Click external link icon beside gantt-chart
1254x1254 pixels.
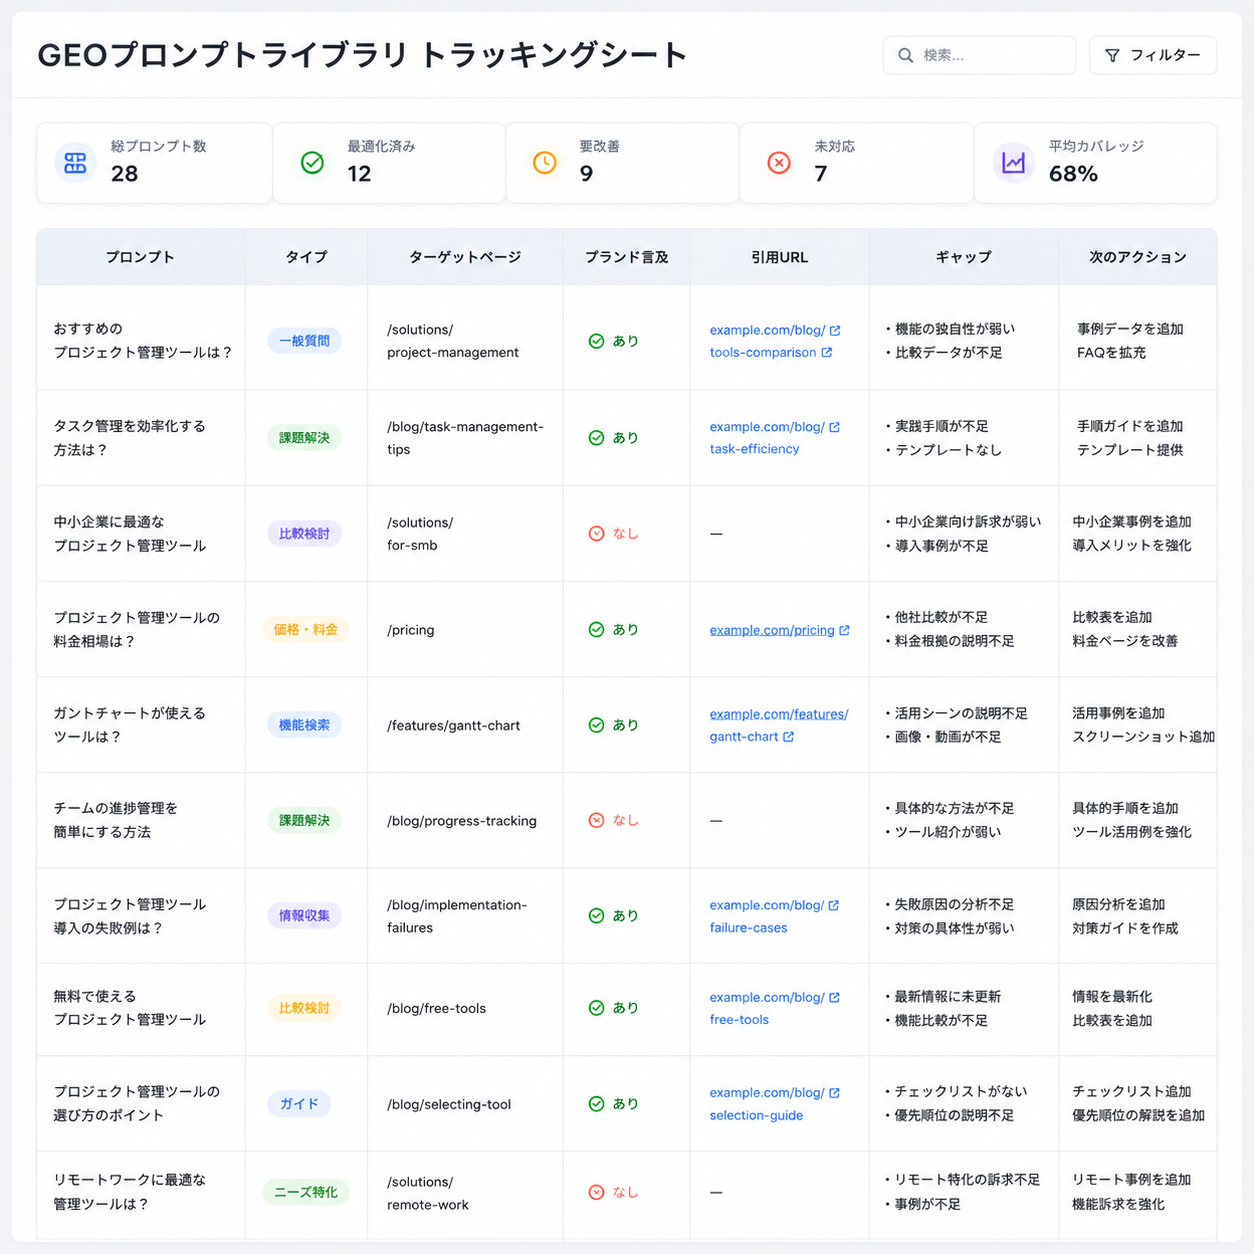coord(788,737)
